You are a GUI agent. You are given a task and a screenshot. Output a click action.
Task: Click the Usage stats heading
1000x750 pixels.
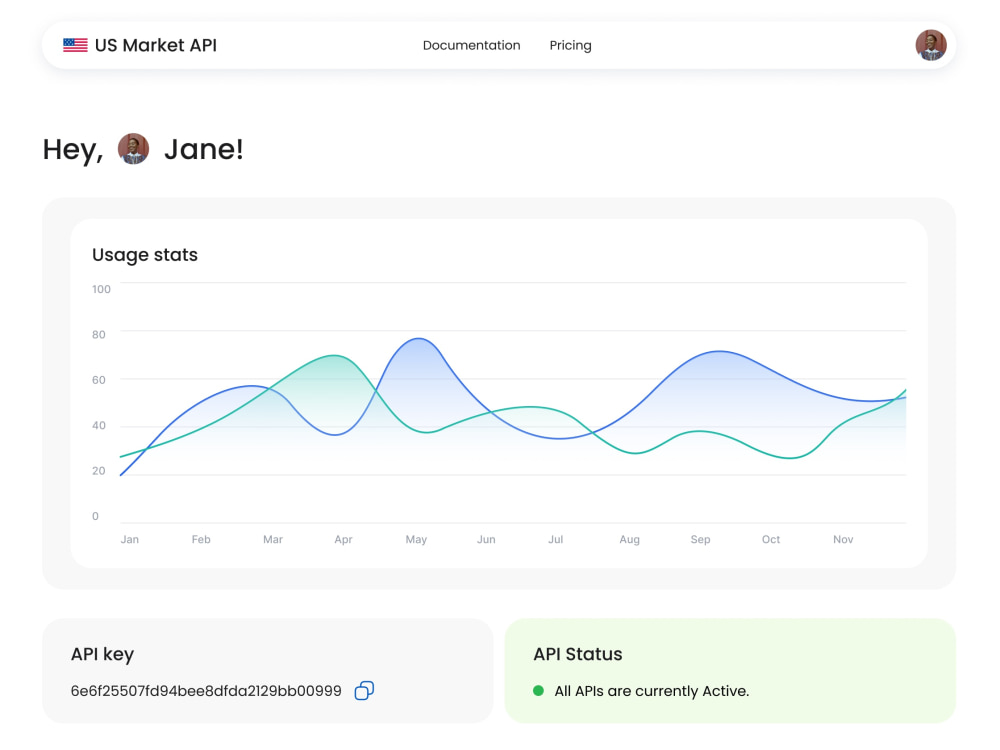(145, 254)
